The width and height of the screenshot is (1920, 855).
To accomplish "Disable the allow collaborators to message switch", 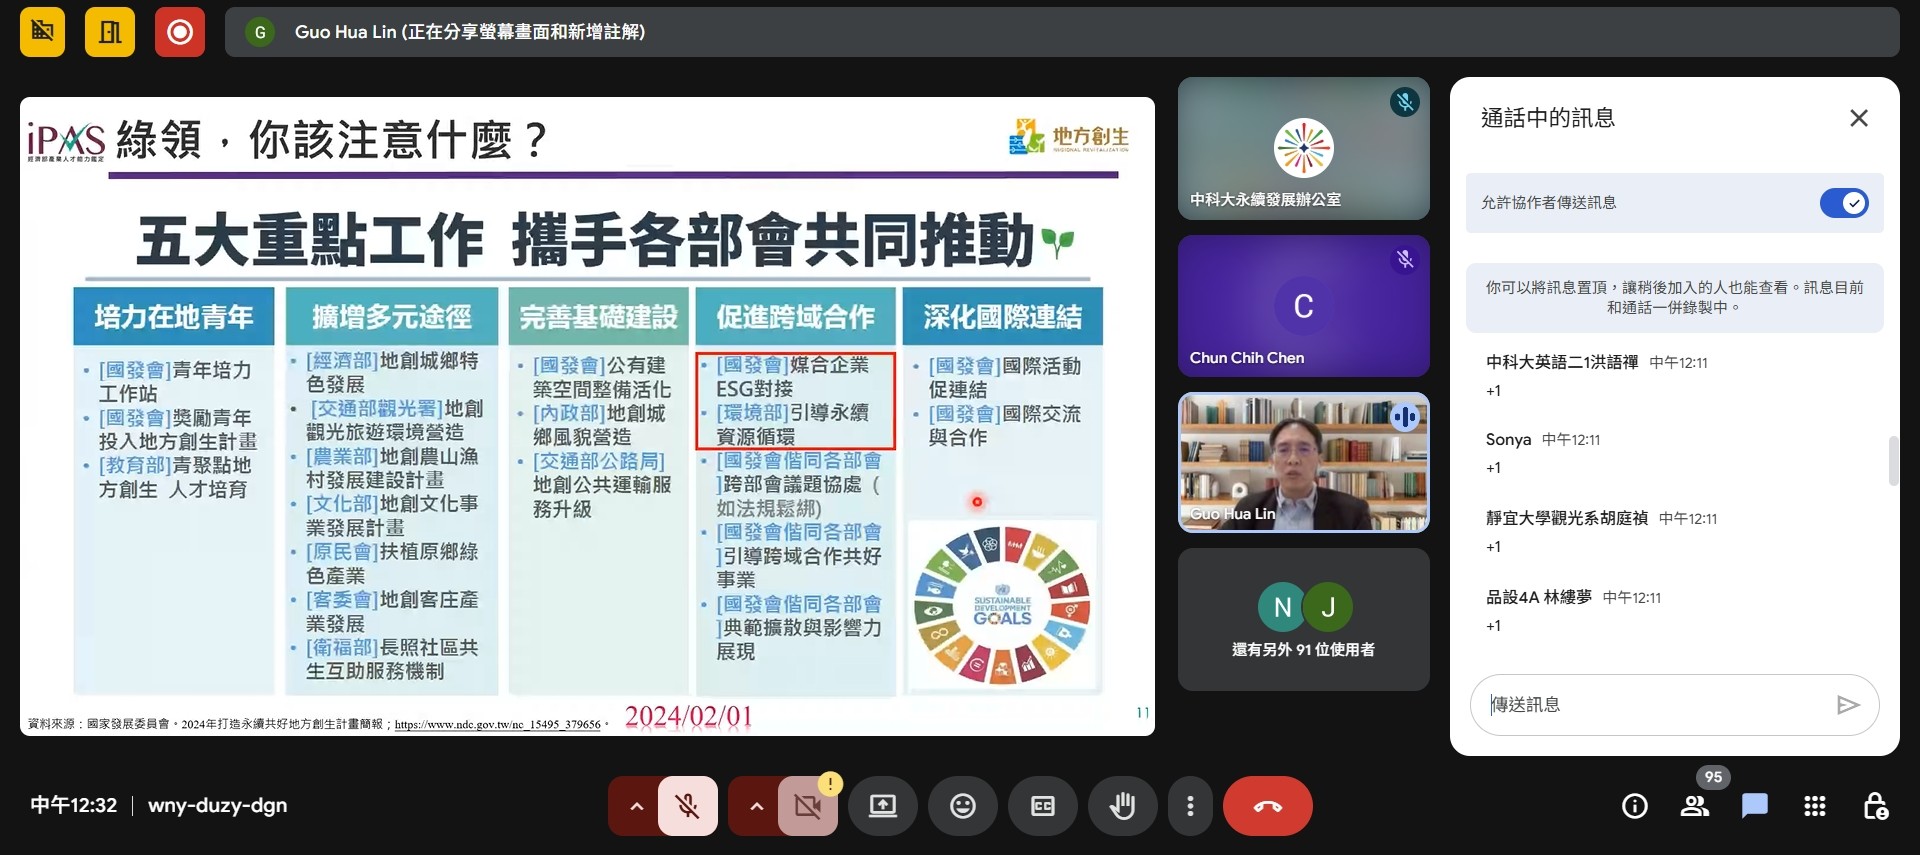I will click(1843, 203).
